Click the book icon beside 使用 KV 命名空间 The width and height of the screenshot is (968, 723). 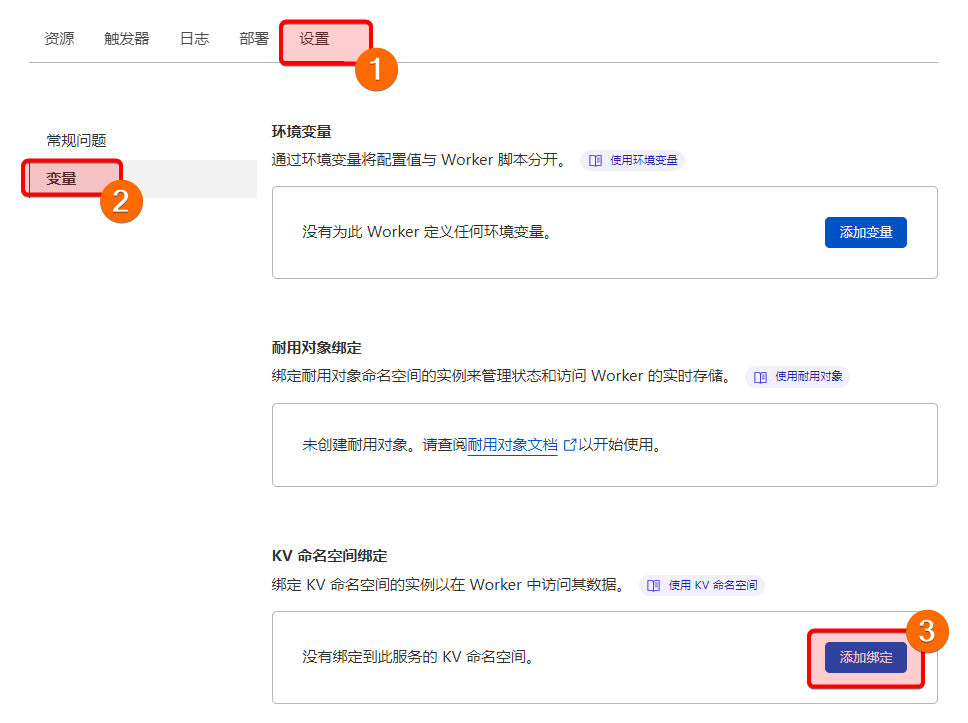pyautogui.click(x=654, y=585)
